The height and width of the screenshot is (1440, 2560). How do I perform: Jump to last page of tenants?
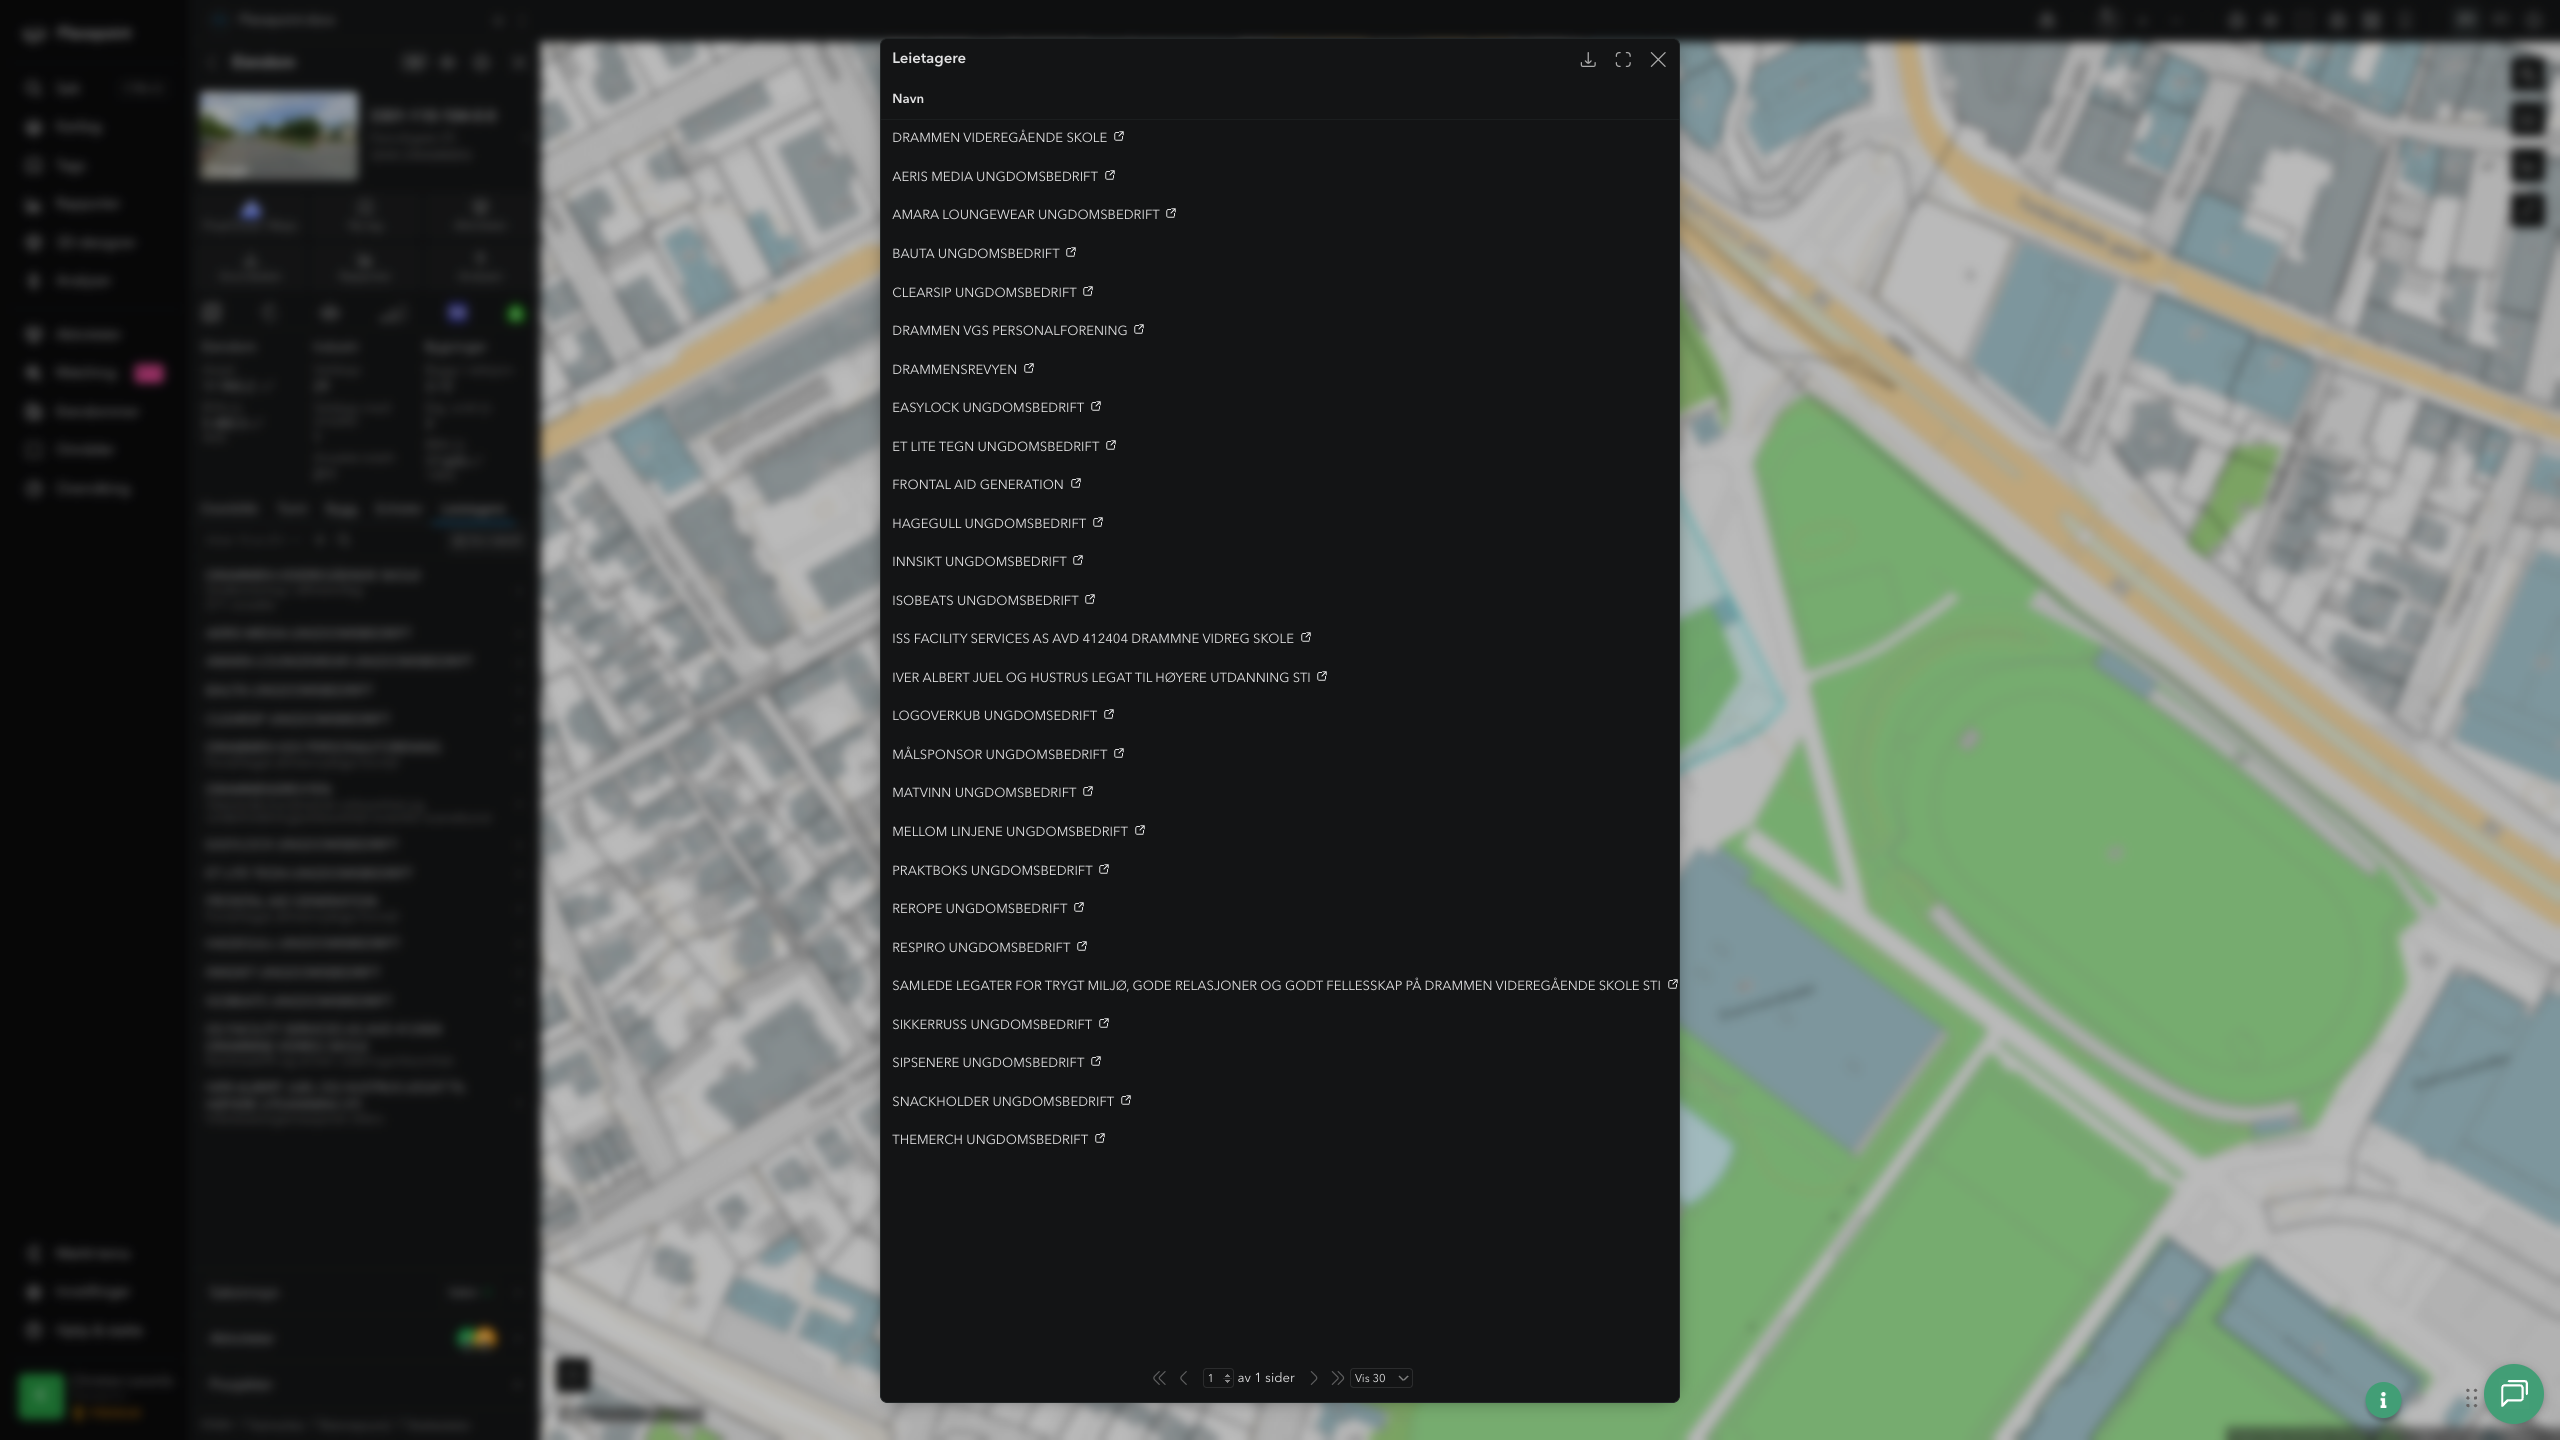click(x=1337, y=1378)
